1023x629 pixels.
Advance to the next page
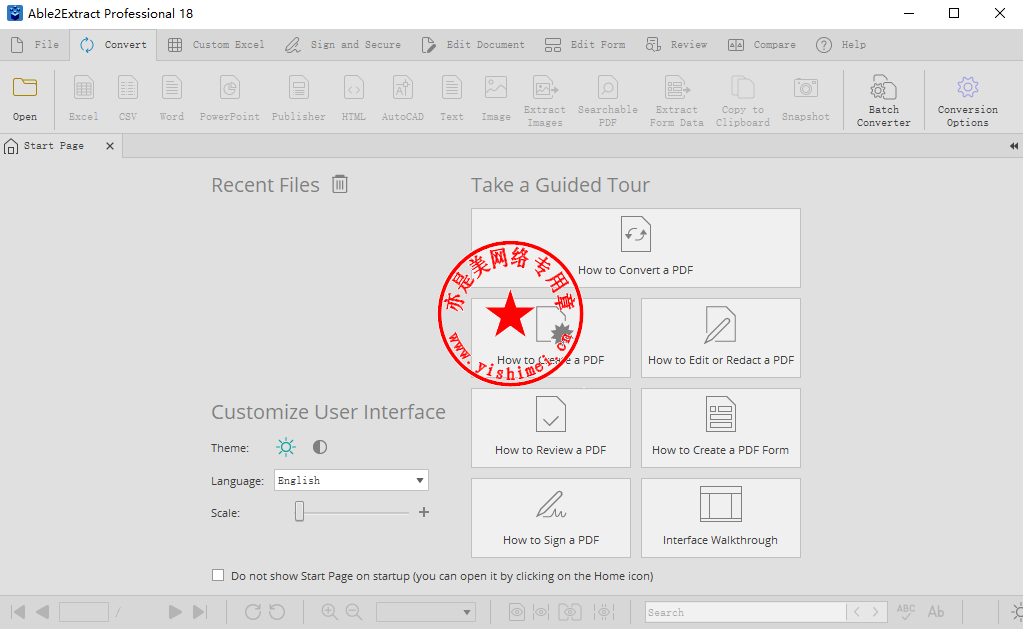coord(175,612)
